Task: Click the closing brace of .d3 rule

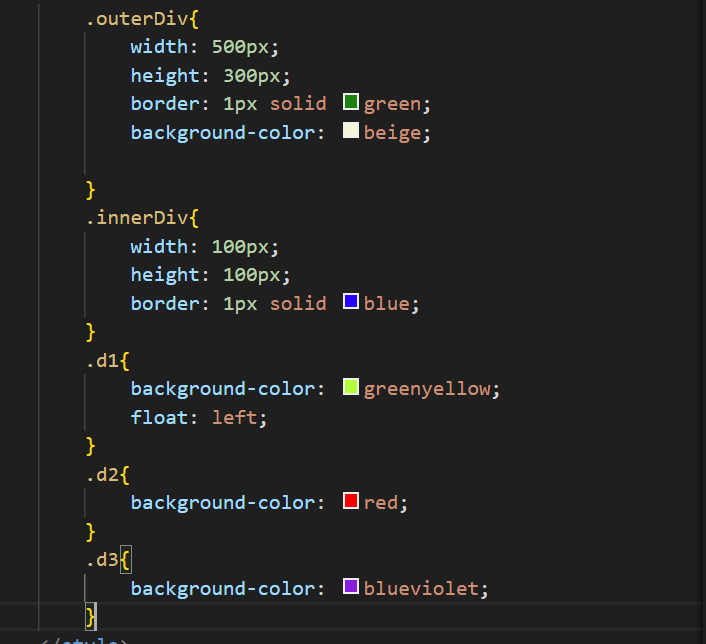Action: (x=91, y=615)
